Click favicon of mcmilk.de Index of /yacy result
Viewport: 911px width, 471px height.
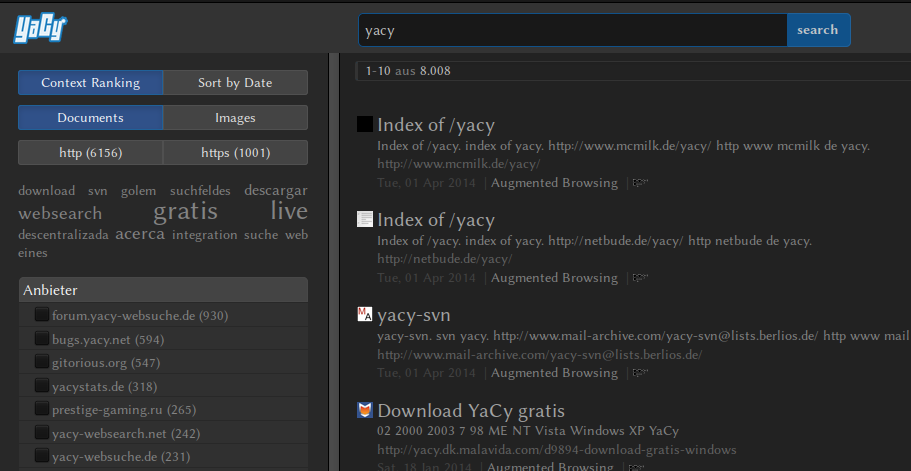(x=365, y=124)
